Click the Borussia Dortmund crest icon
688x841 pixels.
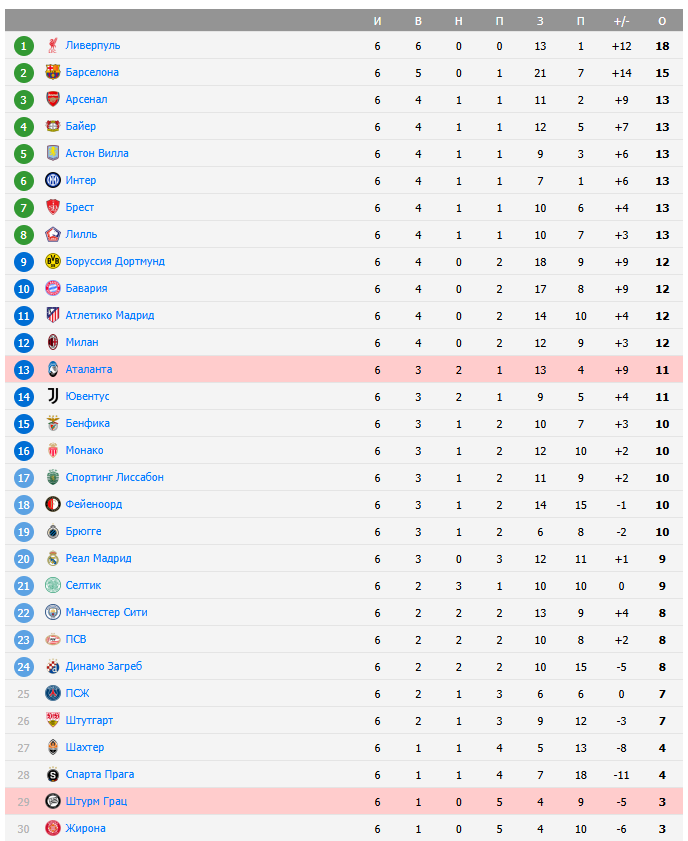coord(53,261)
